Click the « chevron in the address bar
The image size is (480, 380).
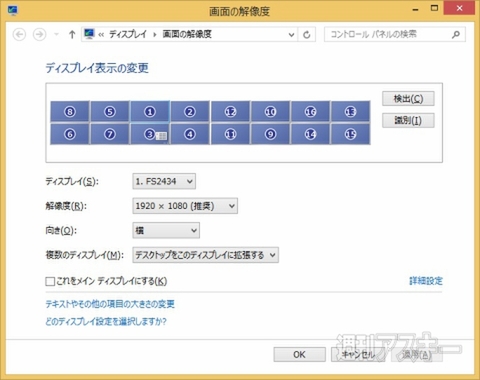(x=101, y=34)
